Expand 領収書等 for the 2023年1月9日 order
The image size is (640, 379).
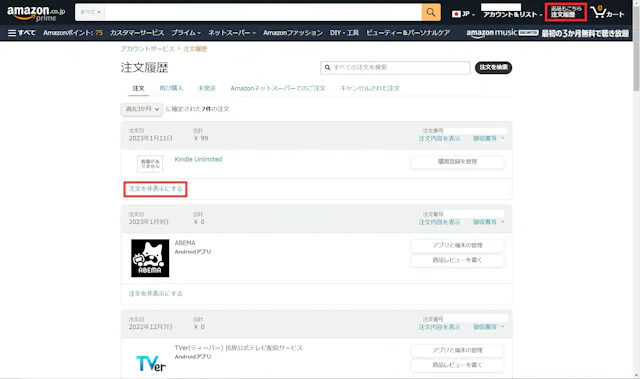[489, 222]
